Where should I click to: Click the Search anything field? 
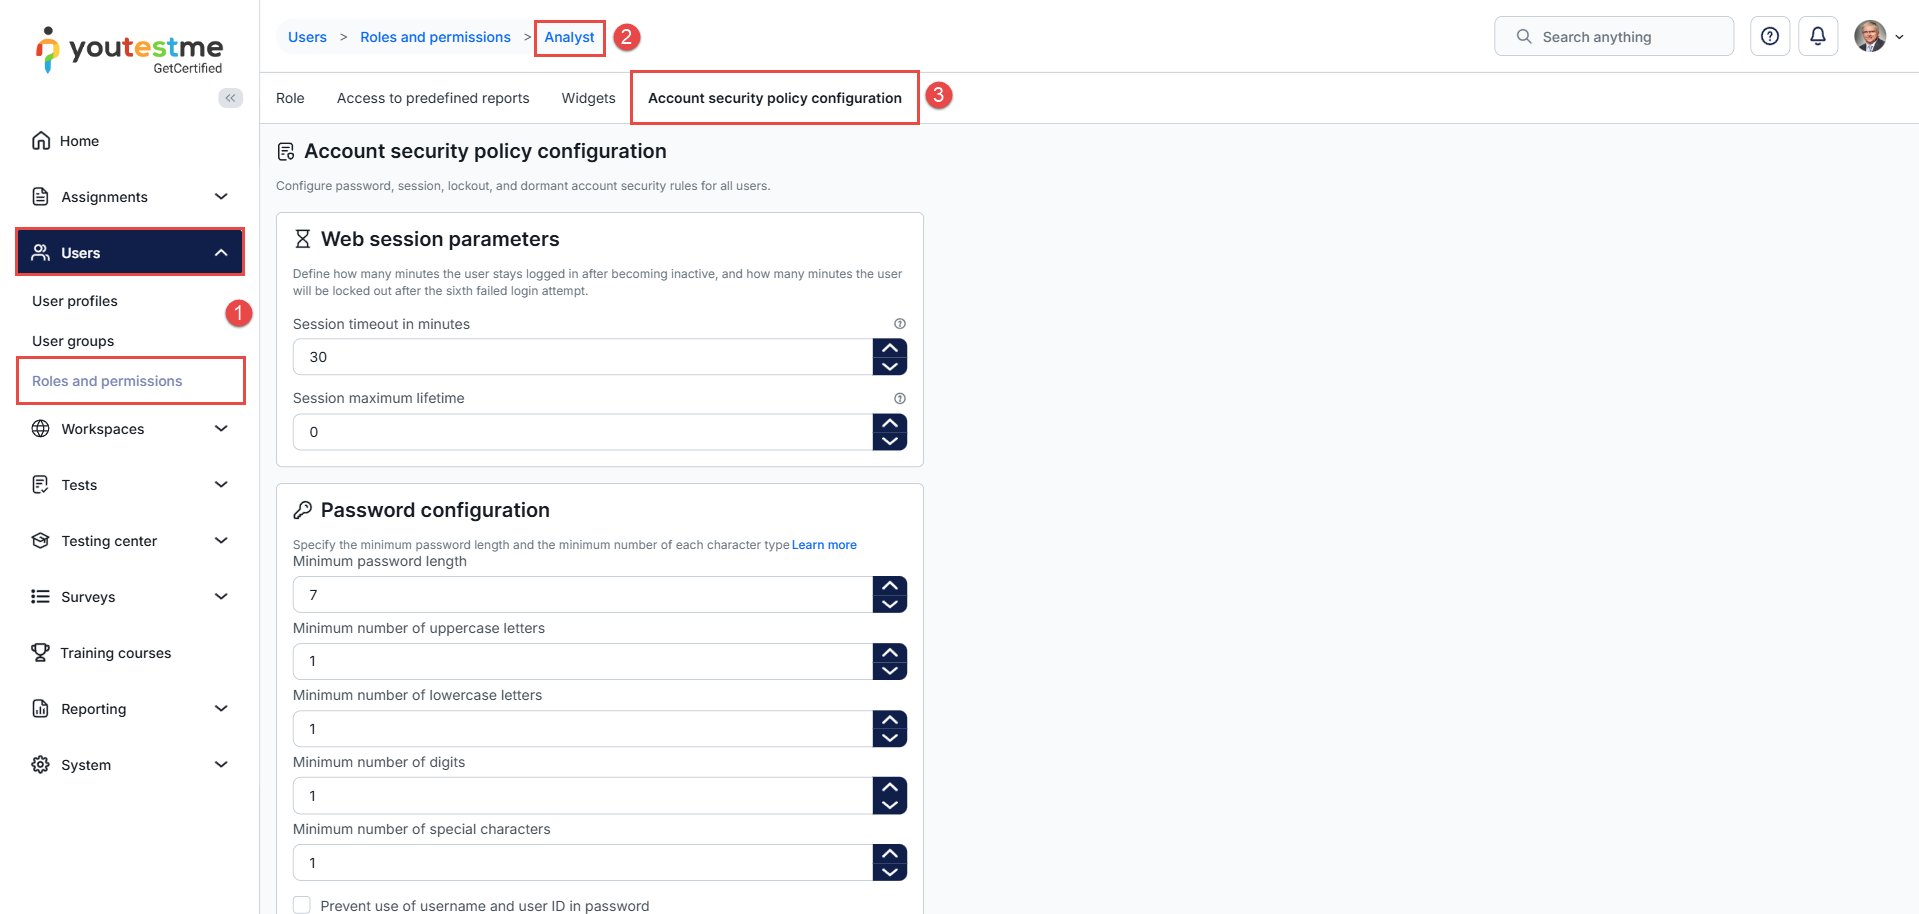tap(1614, 36)
